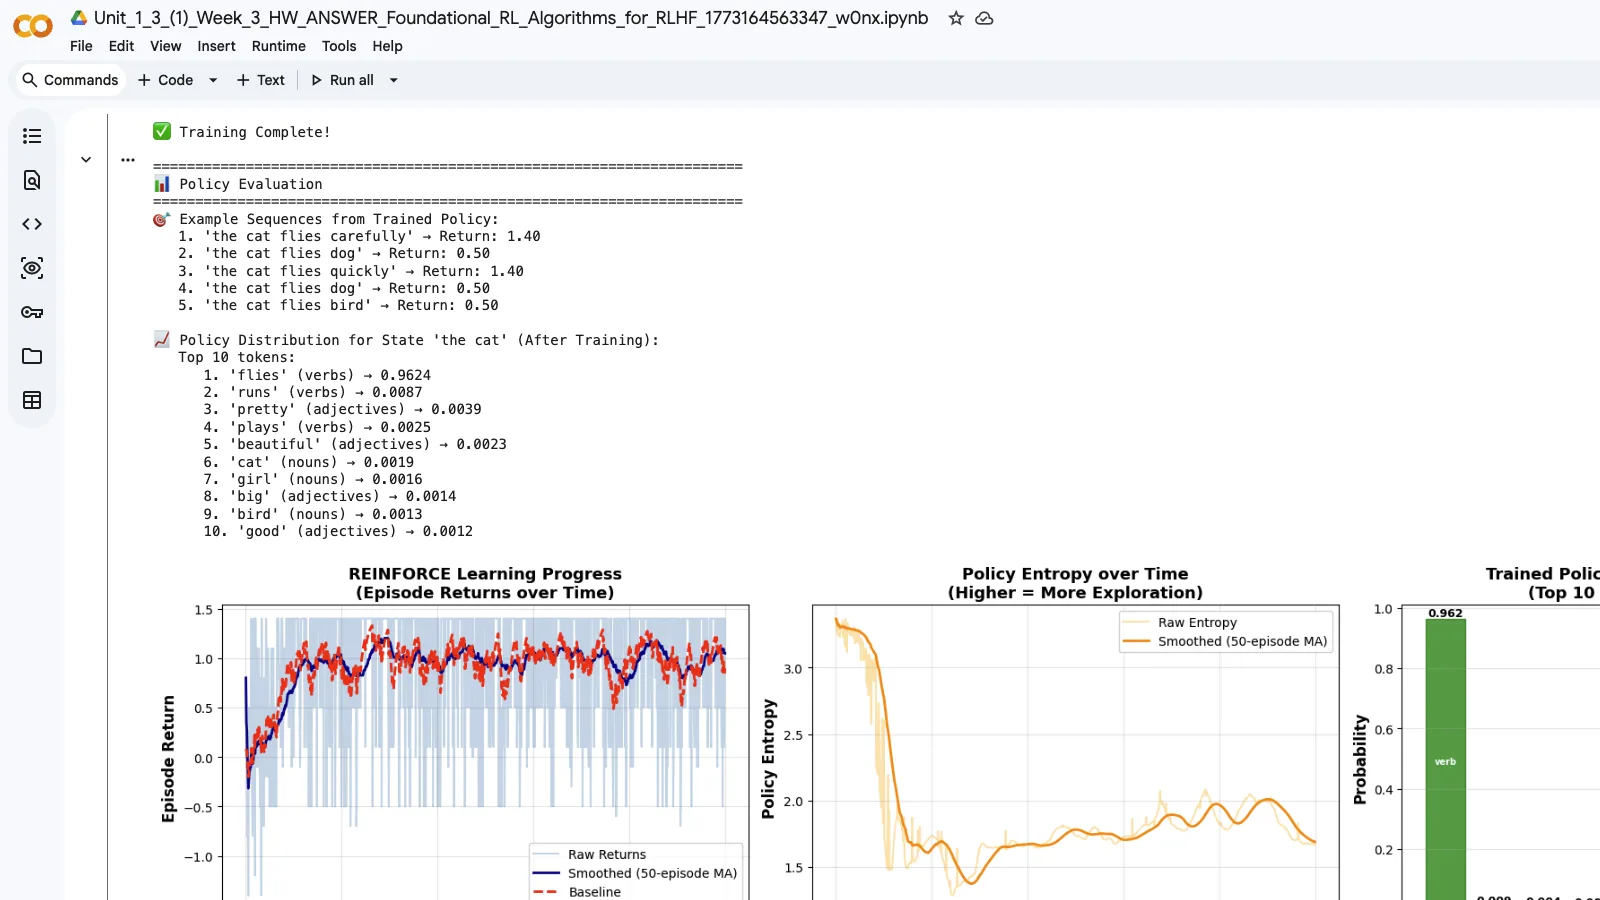Open the Commands search palette
The height and width of the screenshot is (900, 1600).
tap(70, 80)
